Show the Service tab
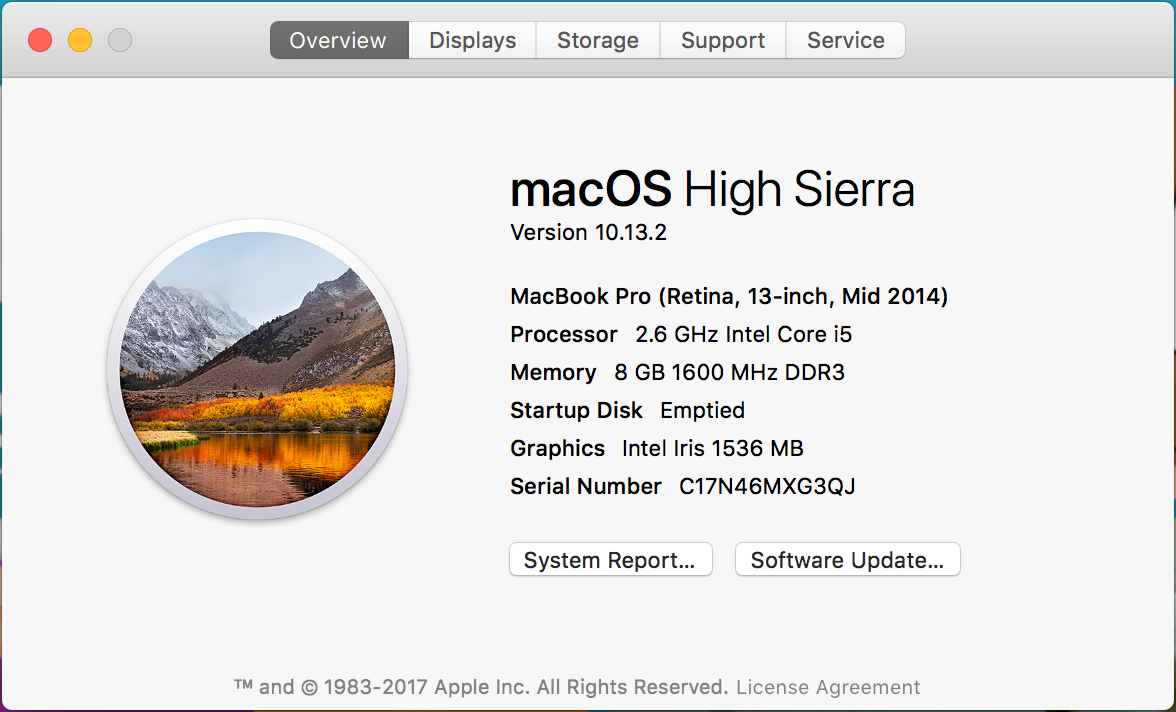This screenshot has width=1176, height=712. 846,40
